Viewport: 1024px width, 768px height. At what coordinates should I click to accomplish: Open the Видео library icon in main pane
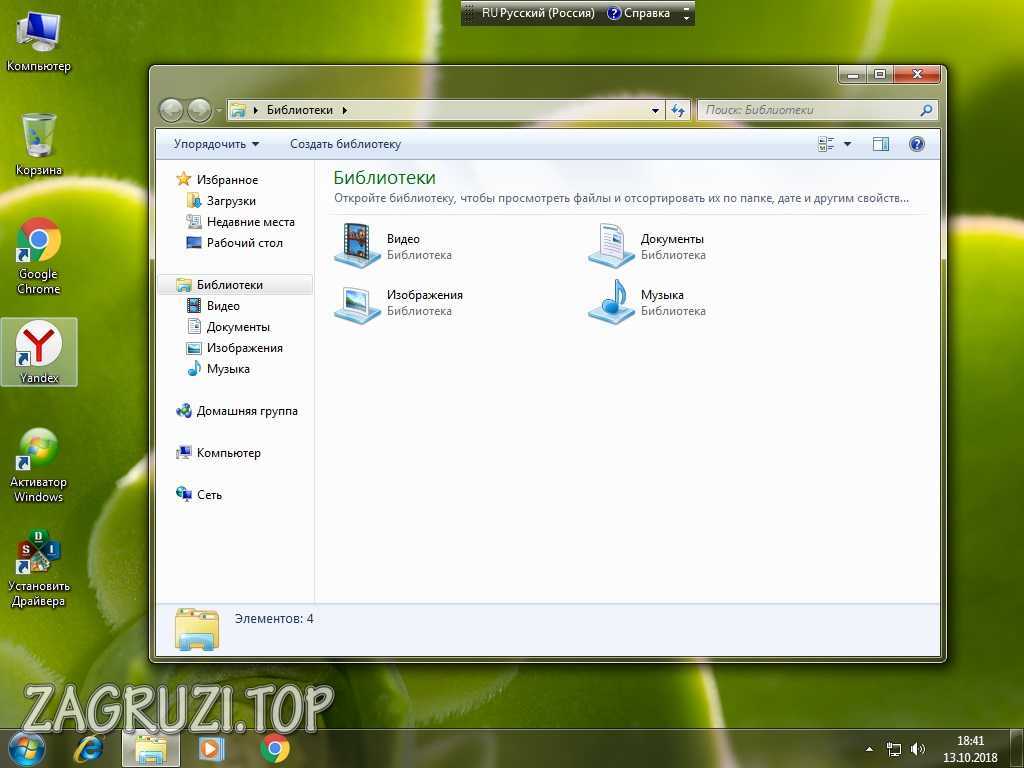click(x=357, y=246)
